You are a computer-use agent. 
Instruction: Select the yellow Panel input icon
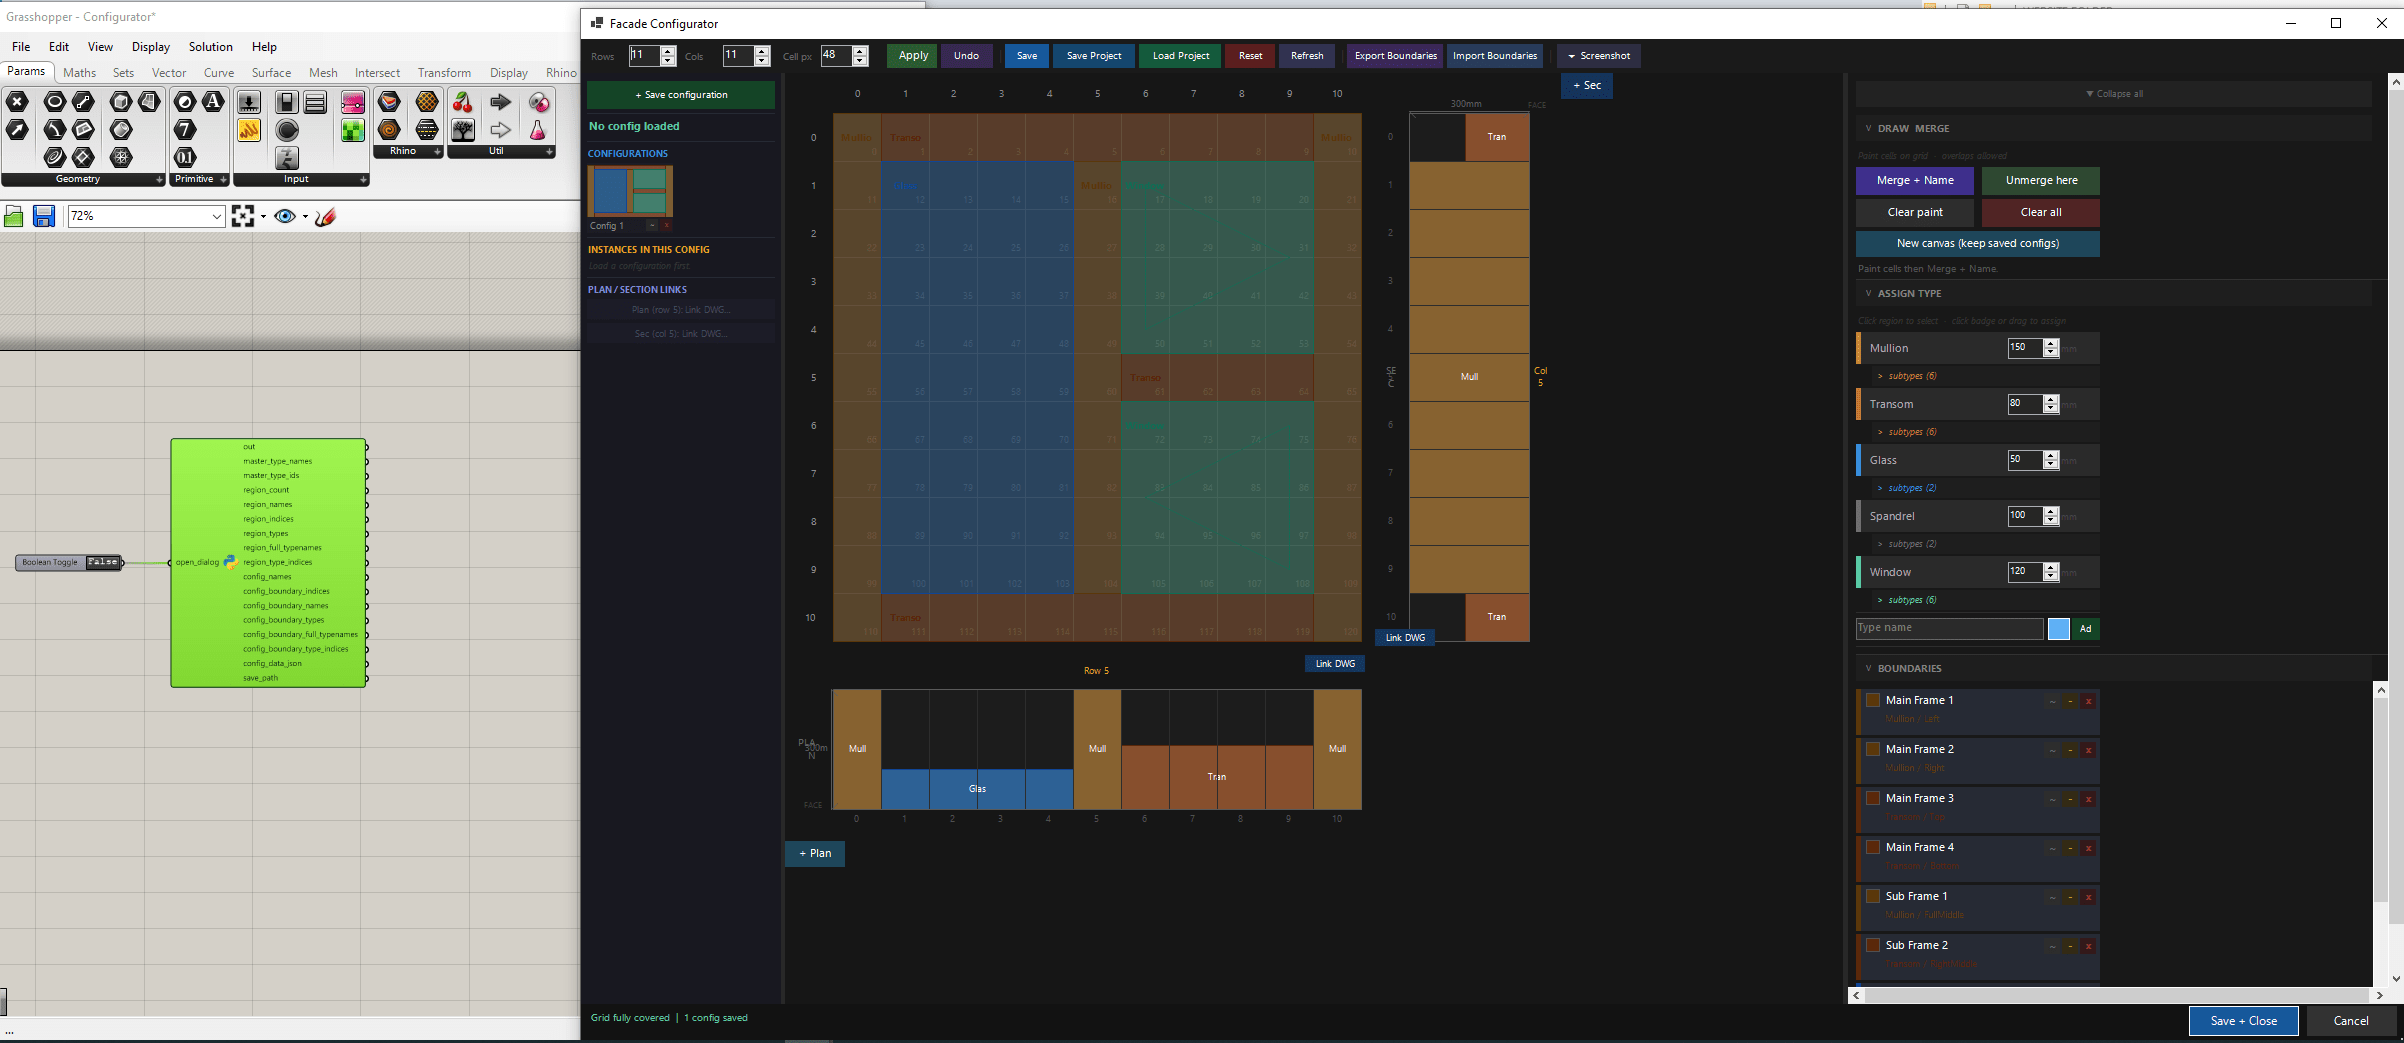pyautogui.click(x=249, y=130)
